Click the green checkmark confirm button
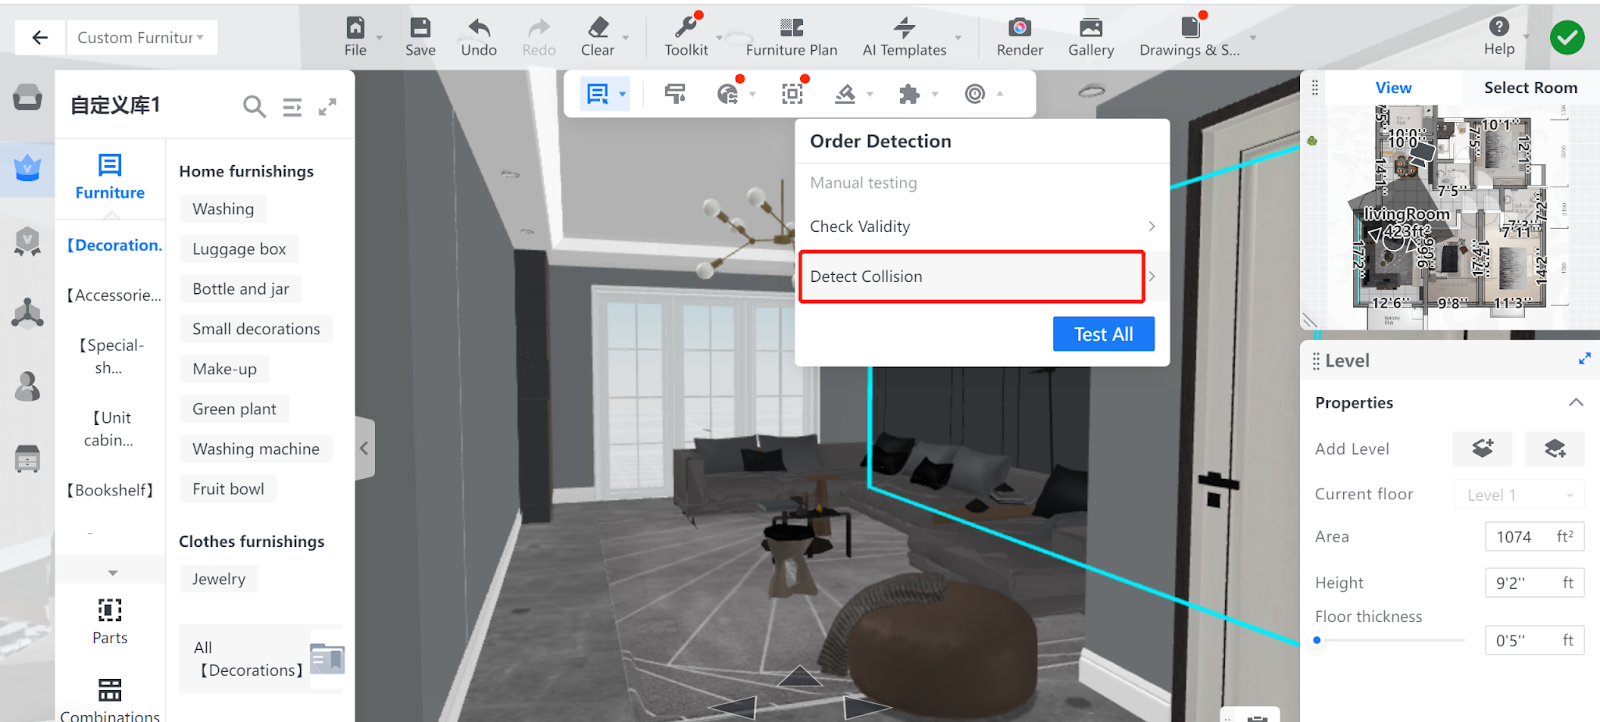The image size is (1600, 722). point(1567,38)
